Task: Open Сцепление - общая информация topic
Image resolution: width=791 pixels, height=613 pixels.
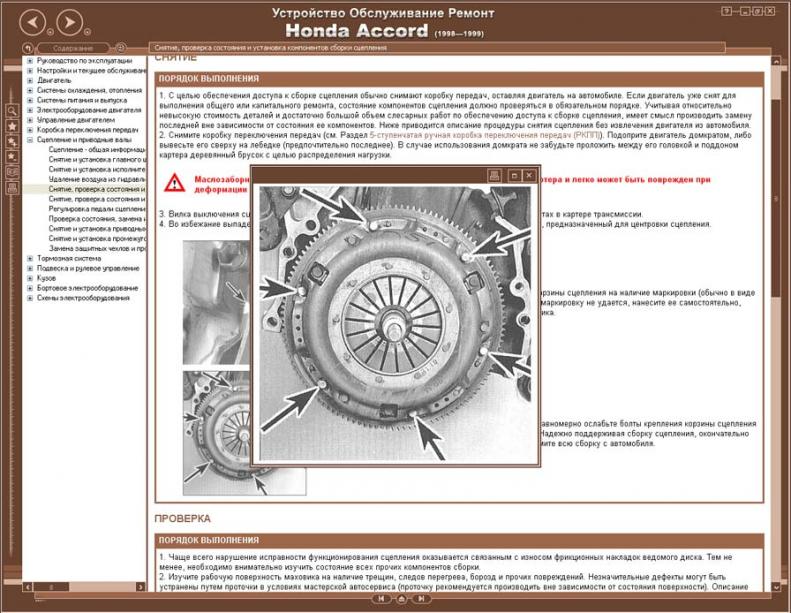Action: [x=97, y=150]
